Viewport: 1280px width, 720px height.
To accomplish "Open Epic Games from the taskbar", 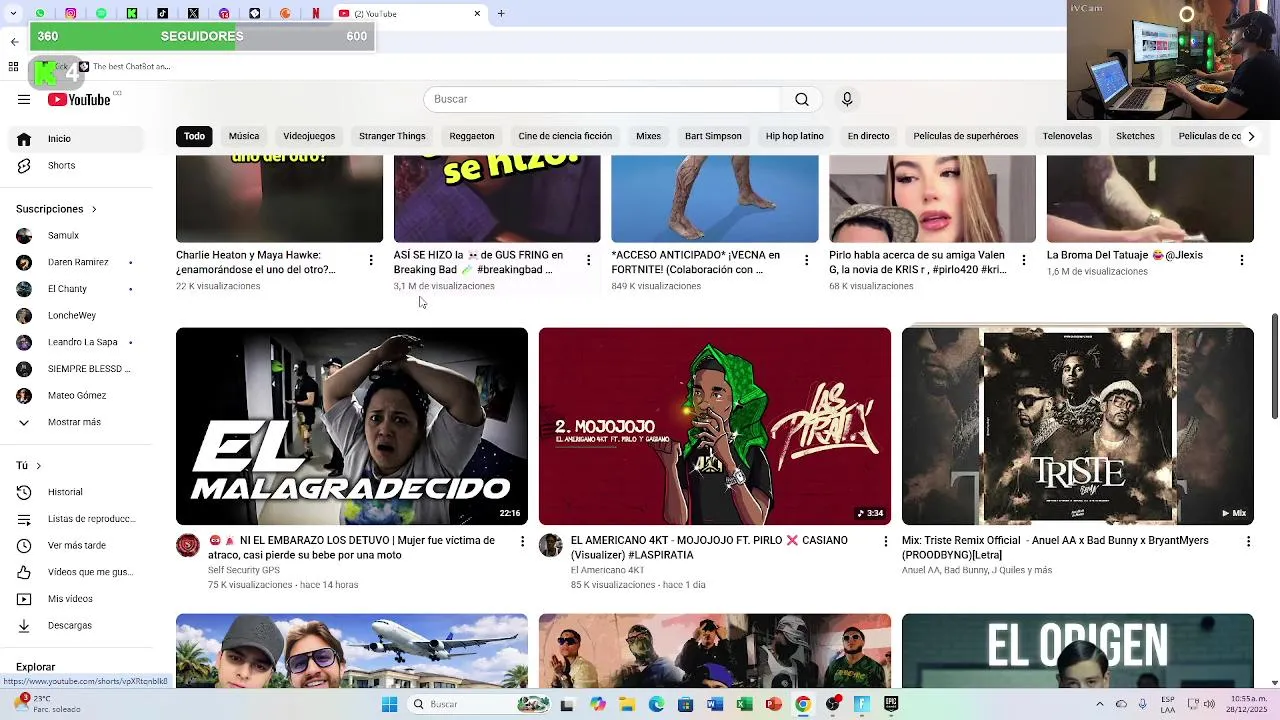I will coord(891,704).
